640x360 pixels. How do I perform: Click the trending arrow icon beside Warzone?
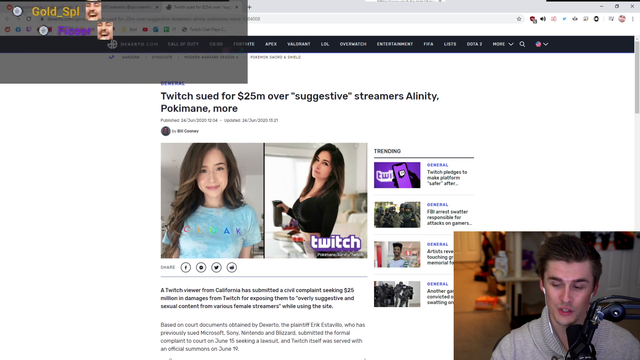pos(111,57)
